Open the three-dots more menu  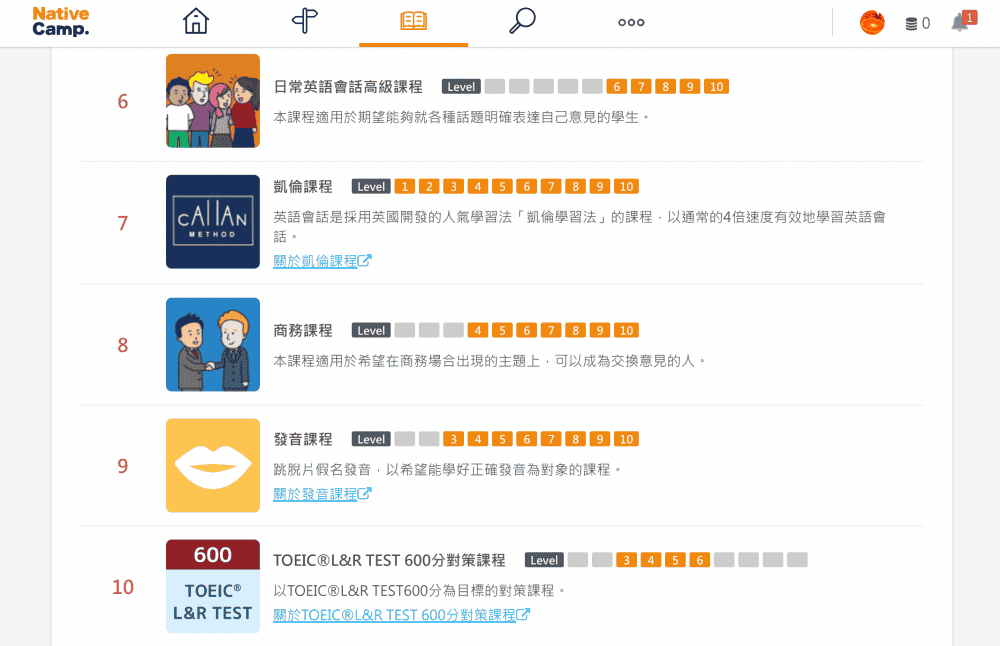(631, 22)
